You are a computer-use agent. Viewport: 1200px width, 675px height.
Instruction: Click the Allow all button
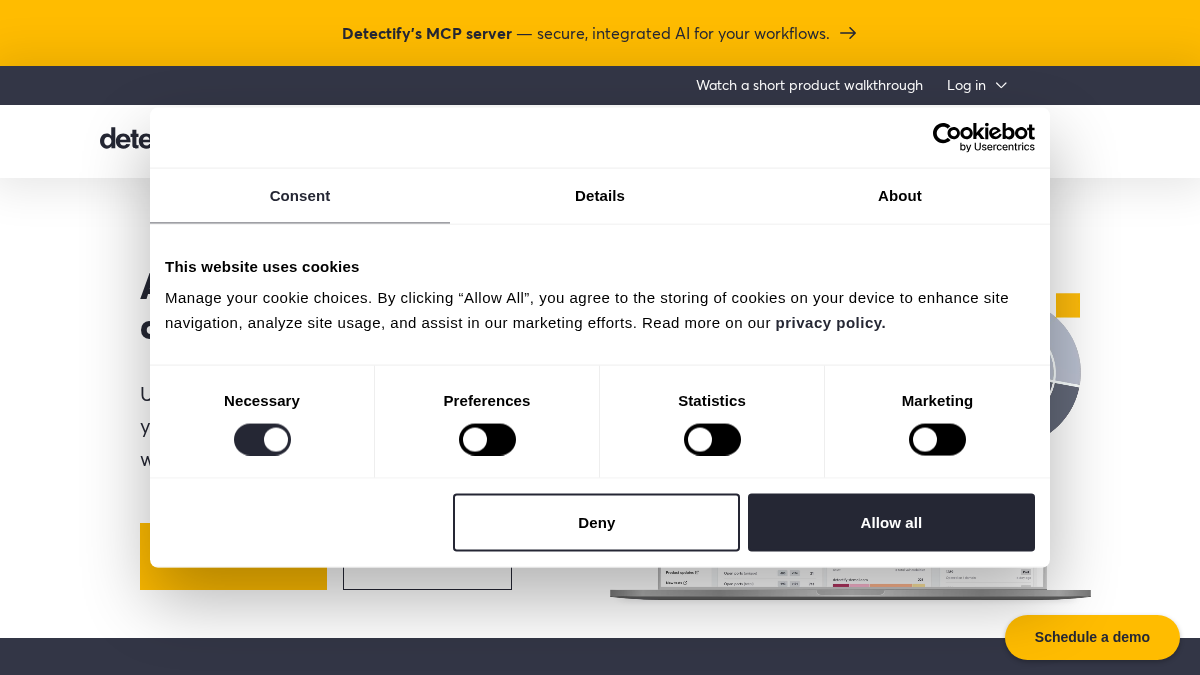891,522
